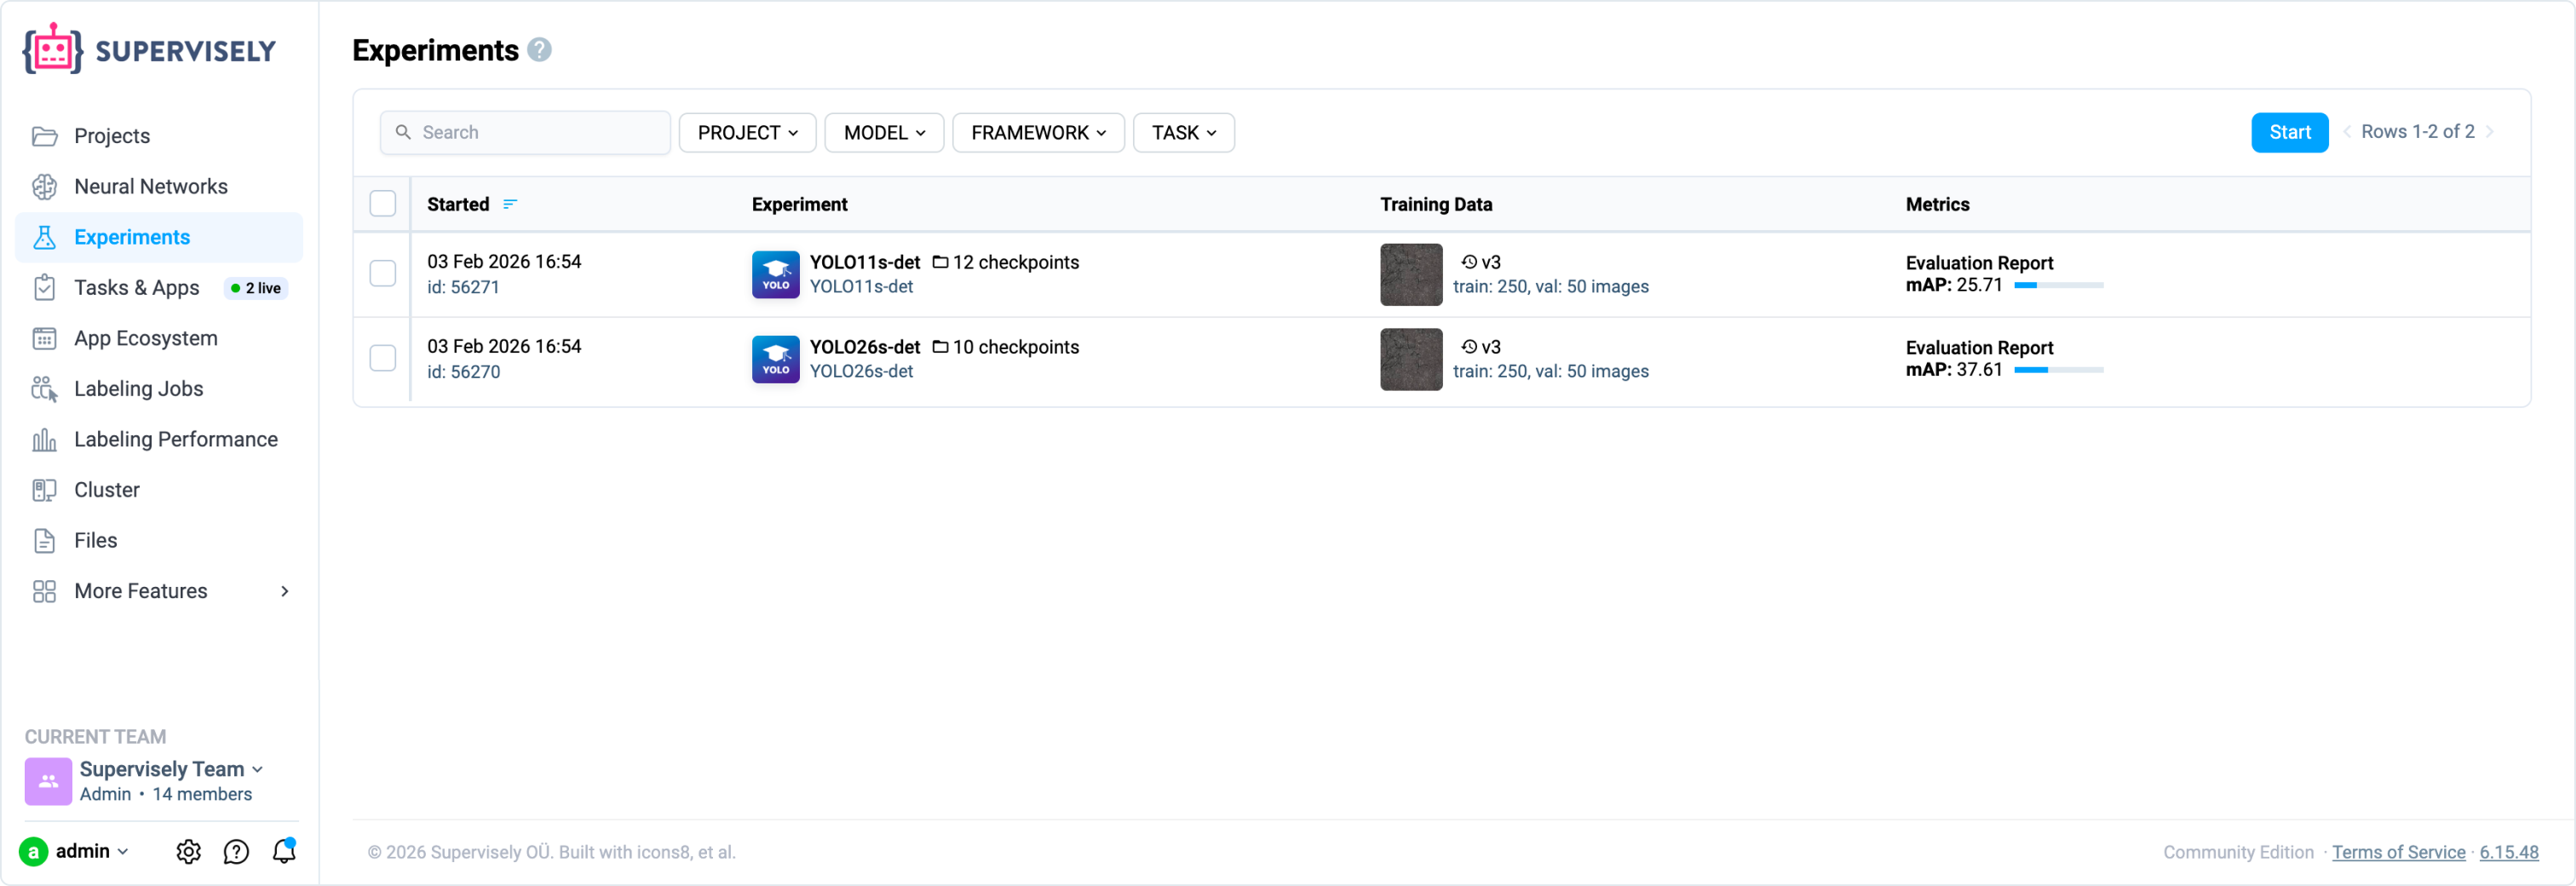2576x886 pixels.
Task: Expand the FRAMEWORK filter dropdown
Action: pos(1038,133)
